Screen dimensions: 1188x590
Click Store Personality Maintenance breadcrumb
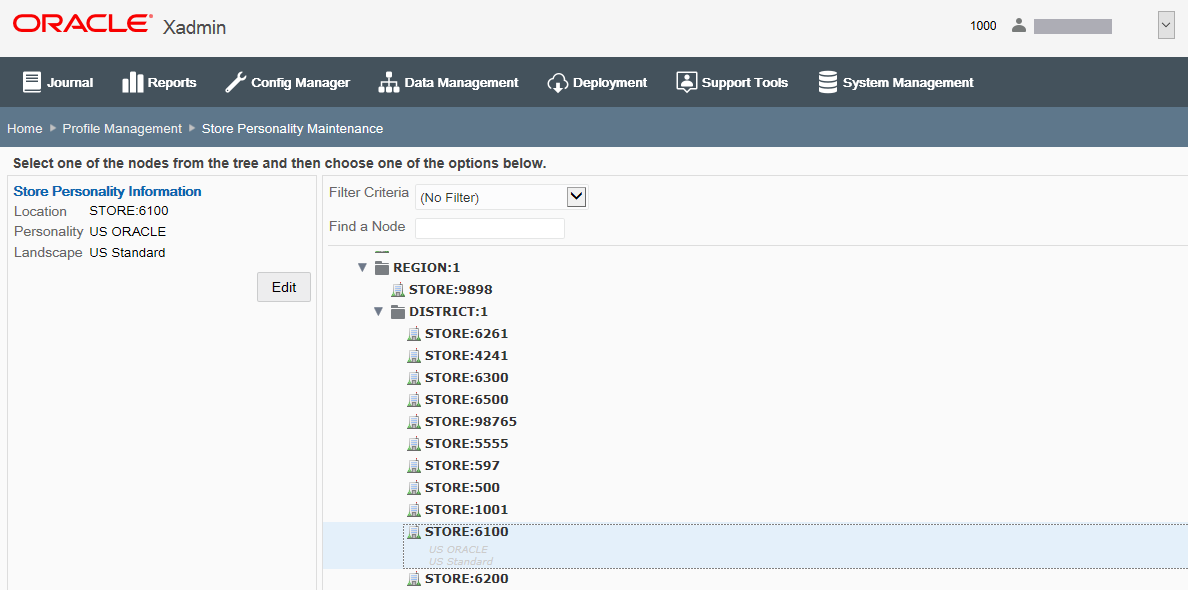(292, 129)
